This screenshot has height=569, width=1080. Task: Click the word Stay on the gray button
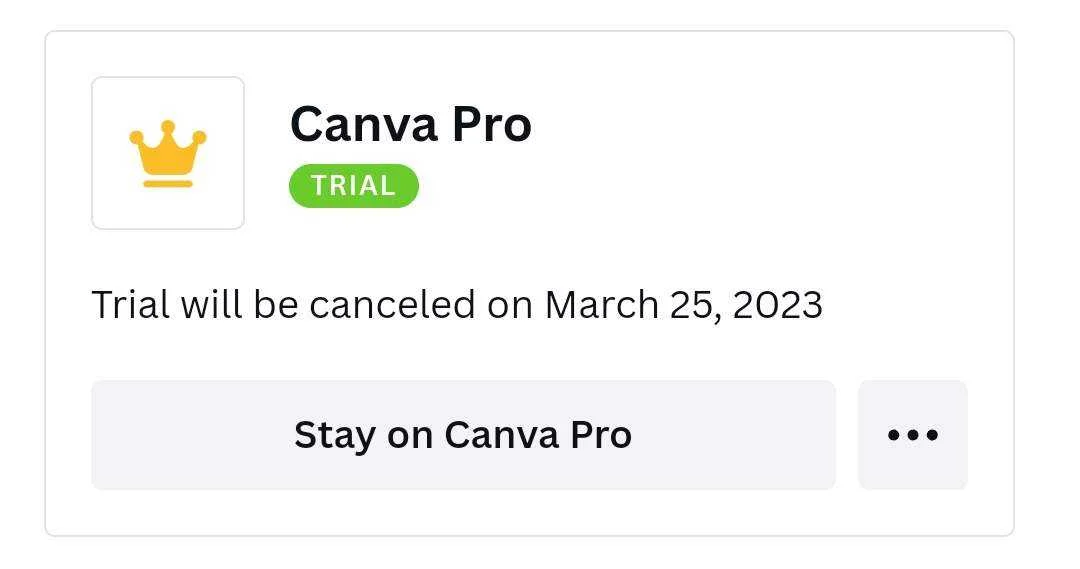pyautogui.click(x=335, y=435)
